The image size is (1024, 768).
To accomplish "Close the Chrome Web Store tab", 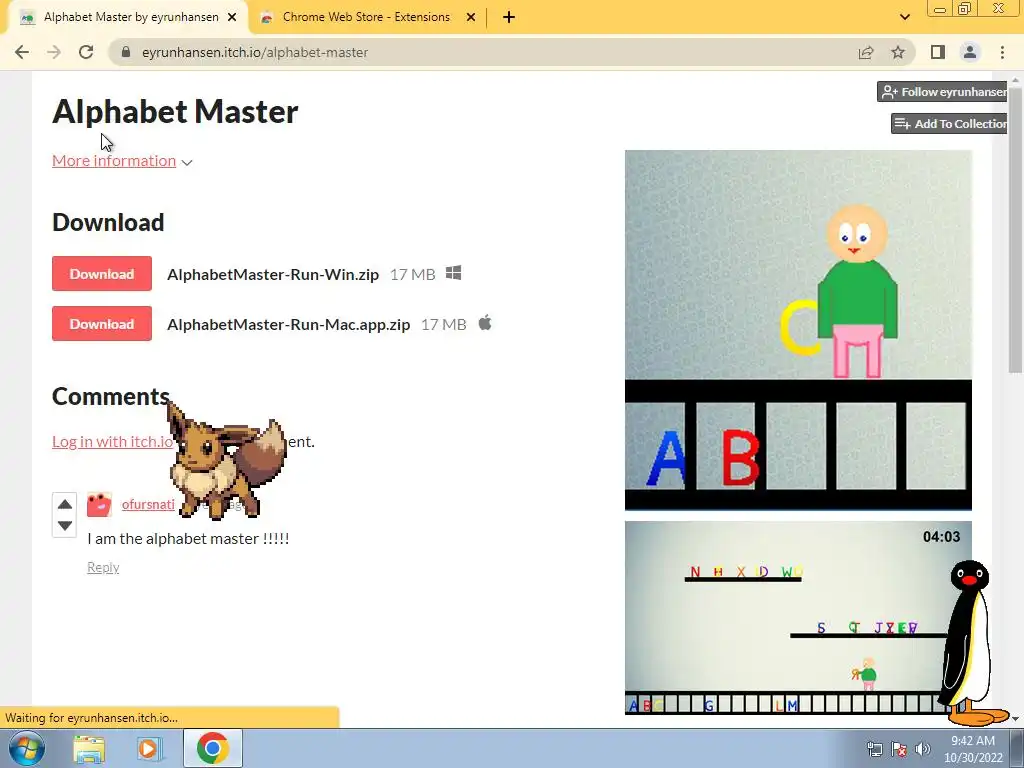I will pyautogui.click(x=471, y=17).
